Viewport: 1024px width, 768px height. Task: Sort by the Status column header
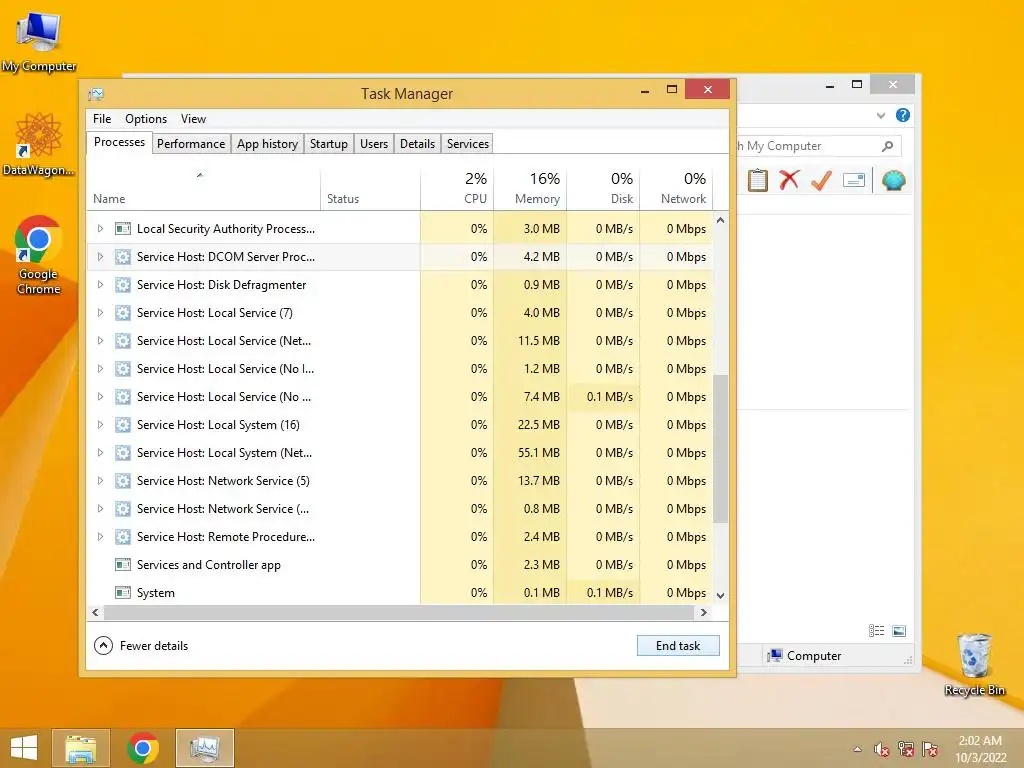click(370, 188)
